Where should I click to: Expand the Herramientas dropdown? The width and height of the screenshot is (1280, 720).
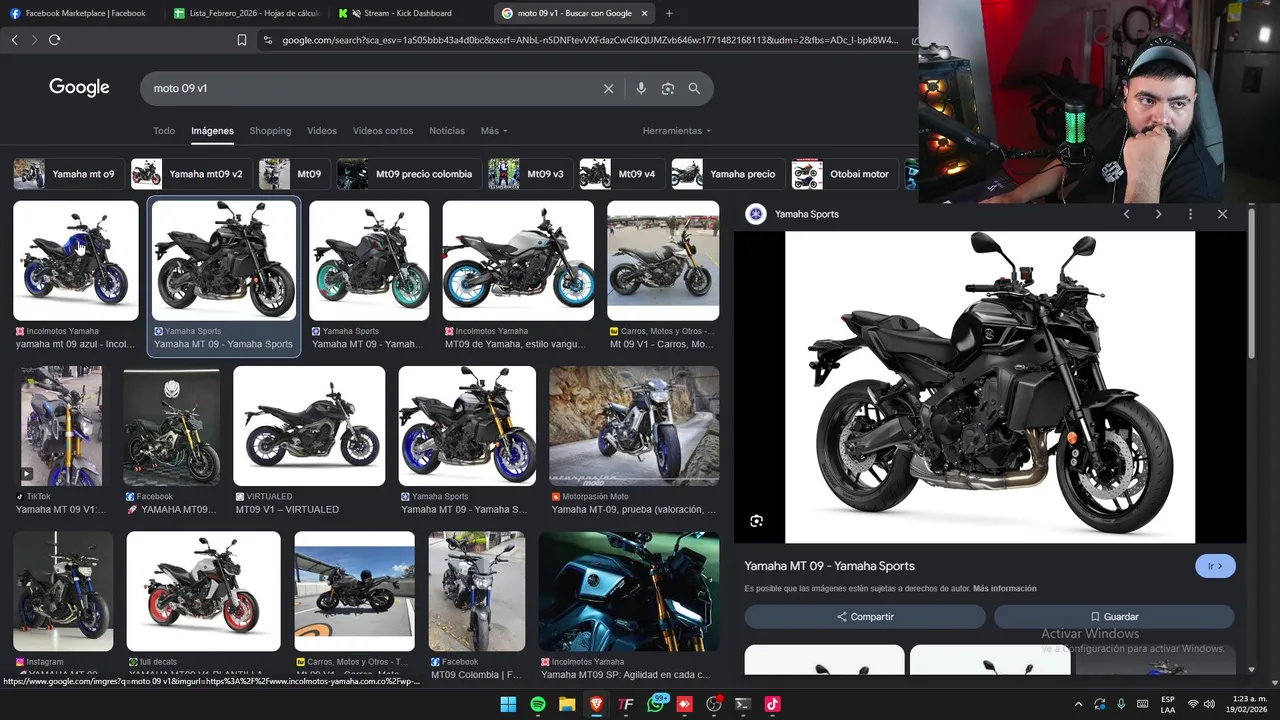point(677,131)
